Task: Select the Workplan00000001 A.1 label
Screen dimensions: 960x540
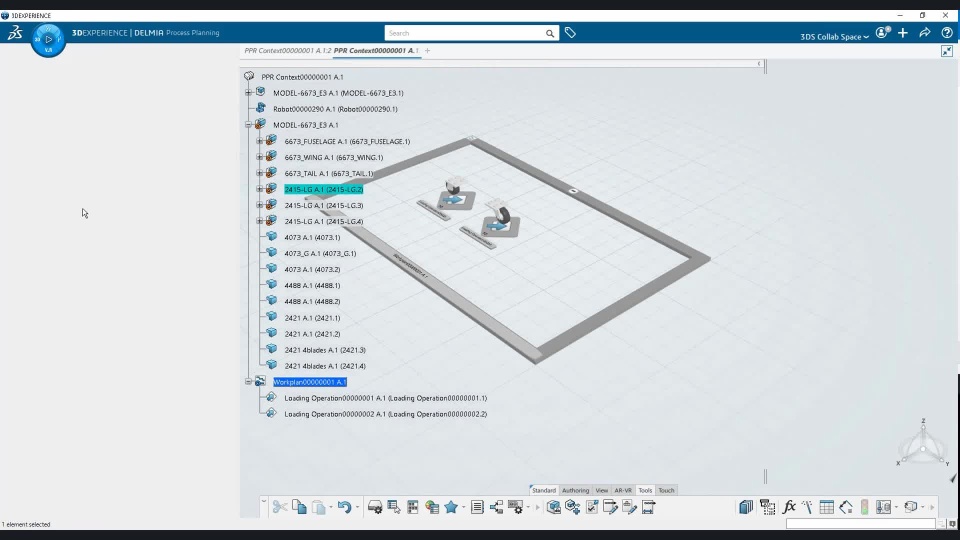Action: tap(310, 382)
